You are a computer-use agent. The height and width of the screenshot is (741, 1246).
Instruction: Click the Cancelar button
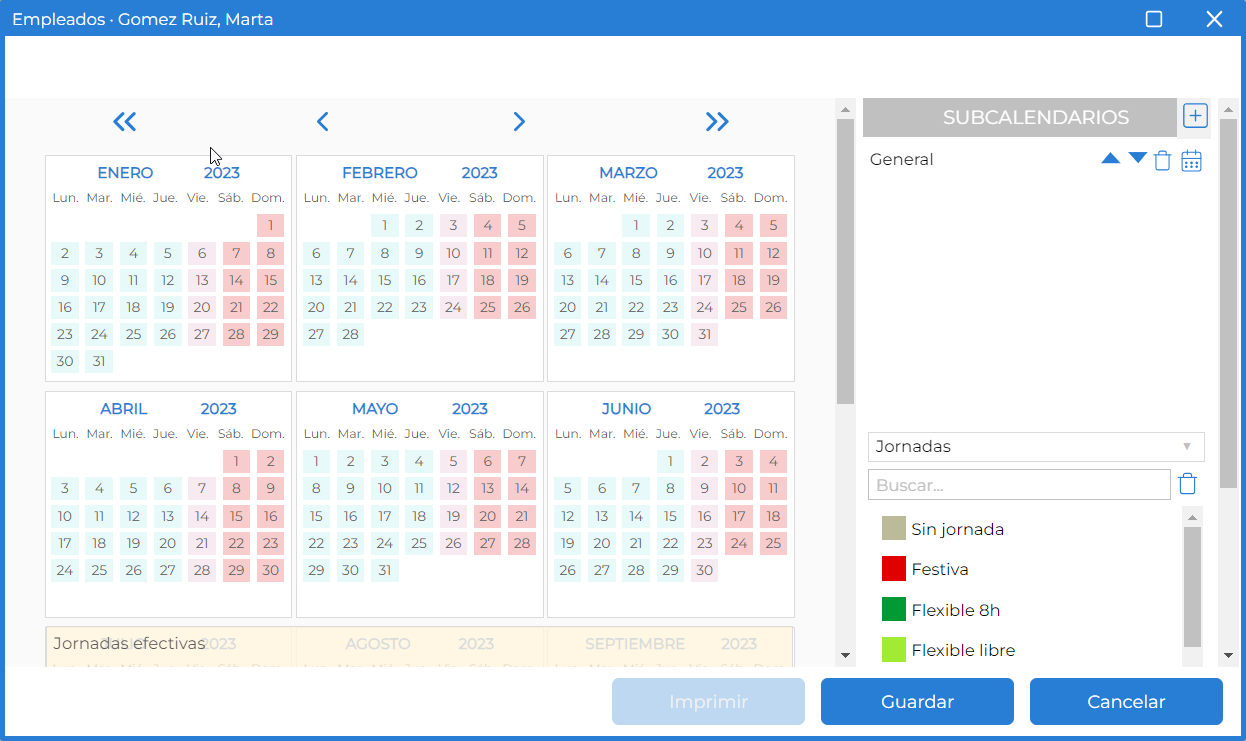click(x=1126, y=702)
